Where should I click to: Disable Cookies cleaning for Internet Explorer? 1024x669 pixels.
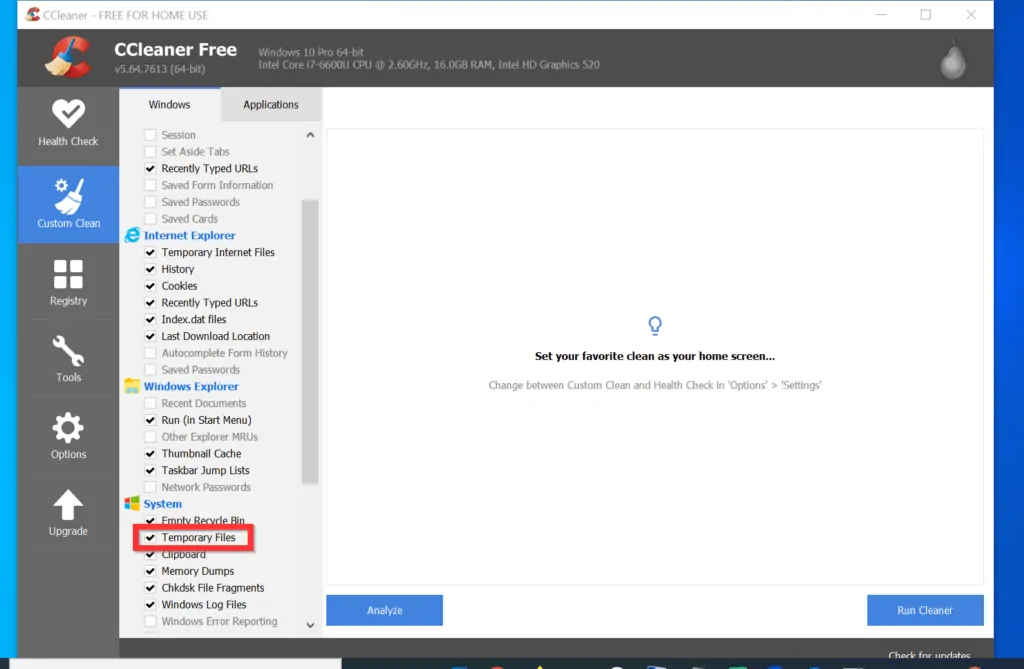pyautogui.click(x=150, y=285)
